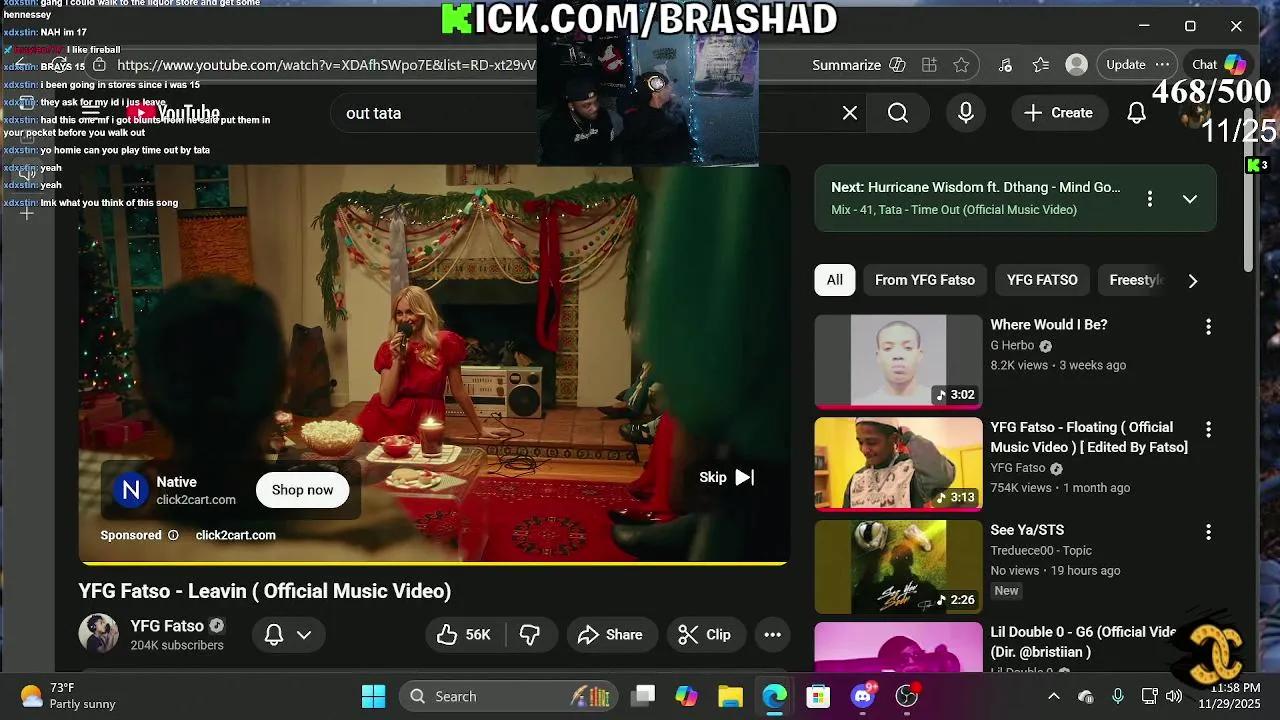The image size is (1280, 720).
Task: Open Lil Double 0 - G6 video title
Action: [x=1083, y=642]
